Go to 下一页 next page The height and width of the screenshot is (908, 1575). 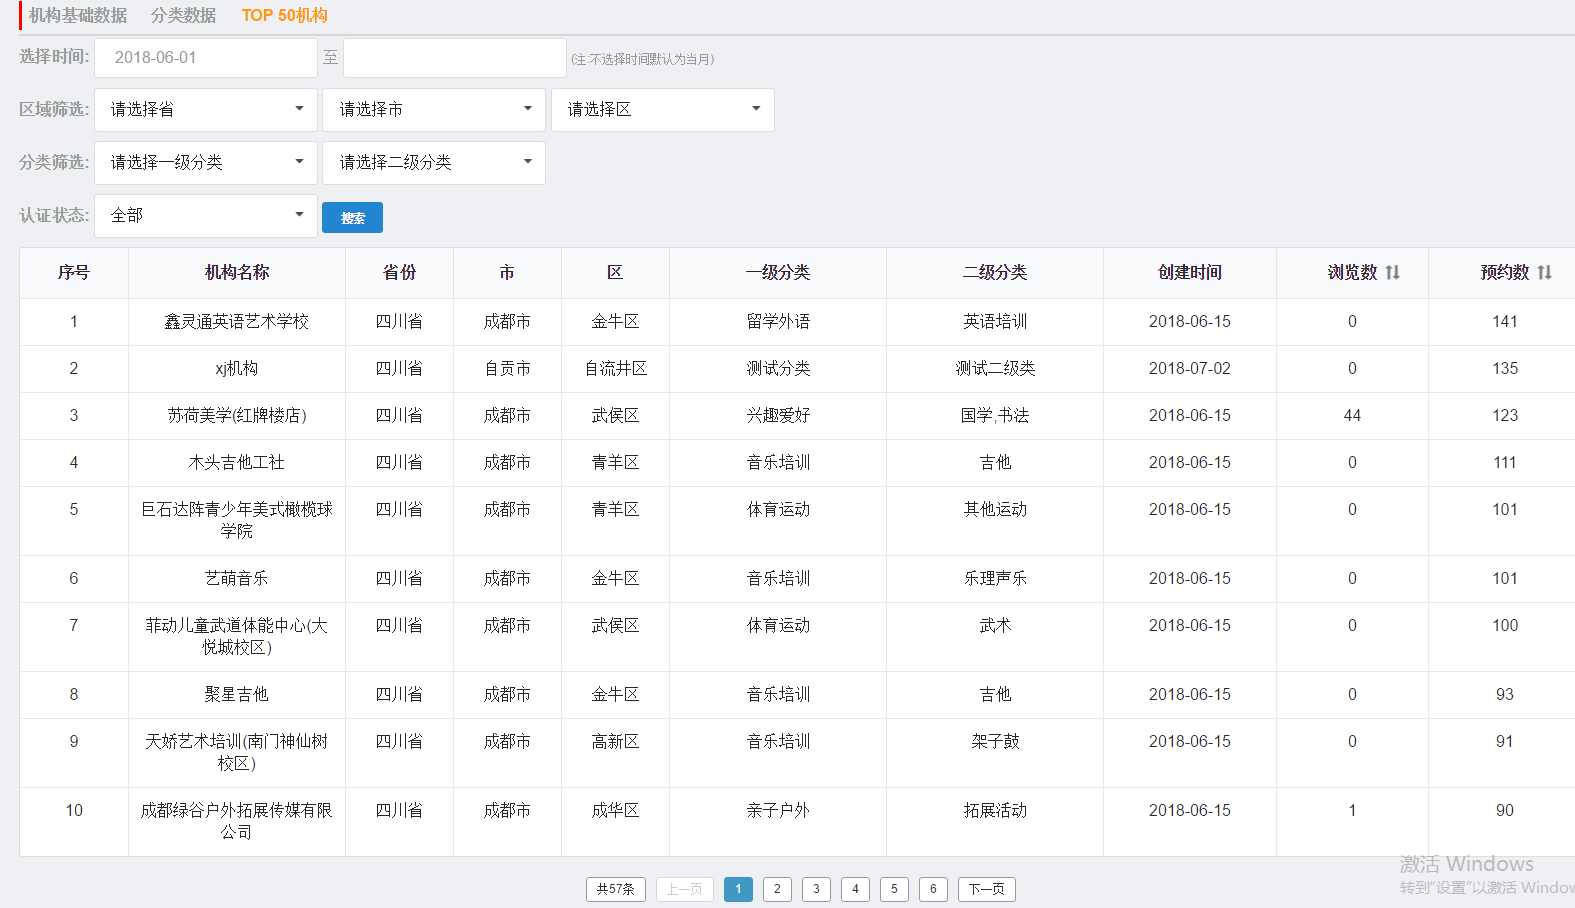coord(986,889)
